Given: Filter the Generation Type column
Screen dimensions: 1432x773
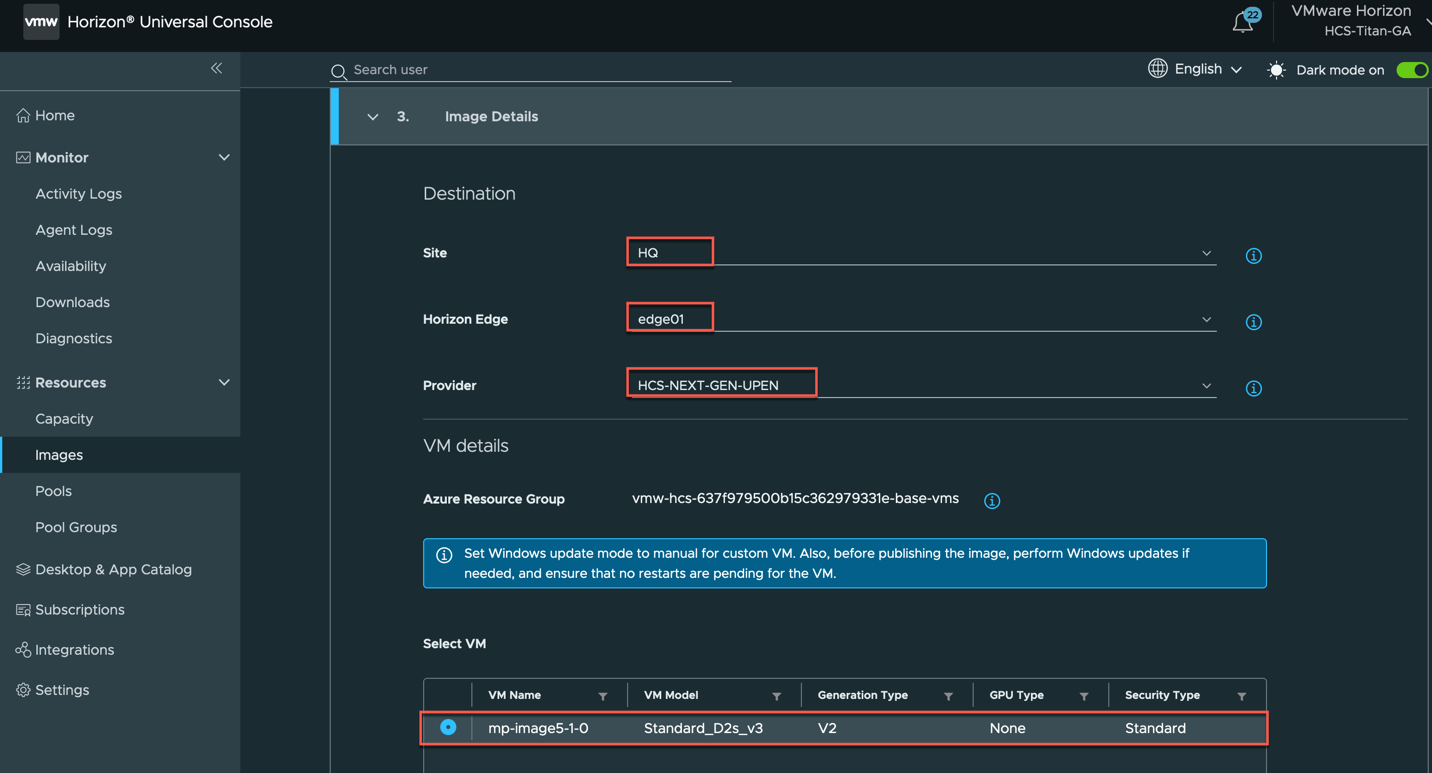Looking at the screenshot, I should (949, 696).
